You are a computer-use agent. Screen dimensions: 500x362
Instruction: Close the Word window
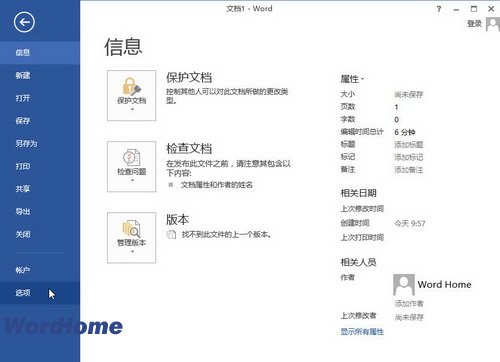coord(491,9)
